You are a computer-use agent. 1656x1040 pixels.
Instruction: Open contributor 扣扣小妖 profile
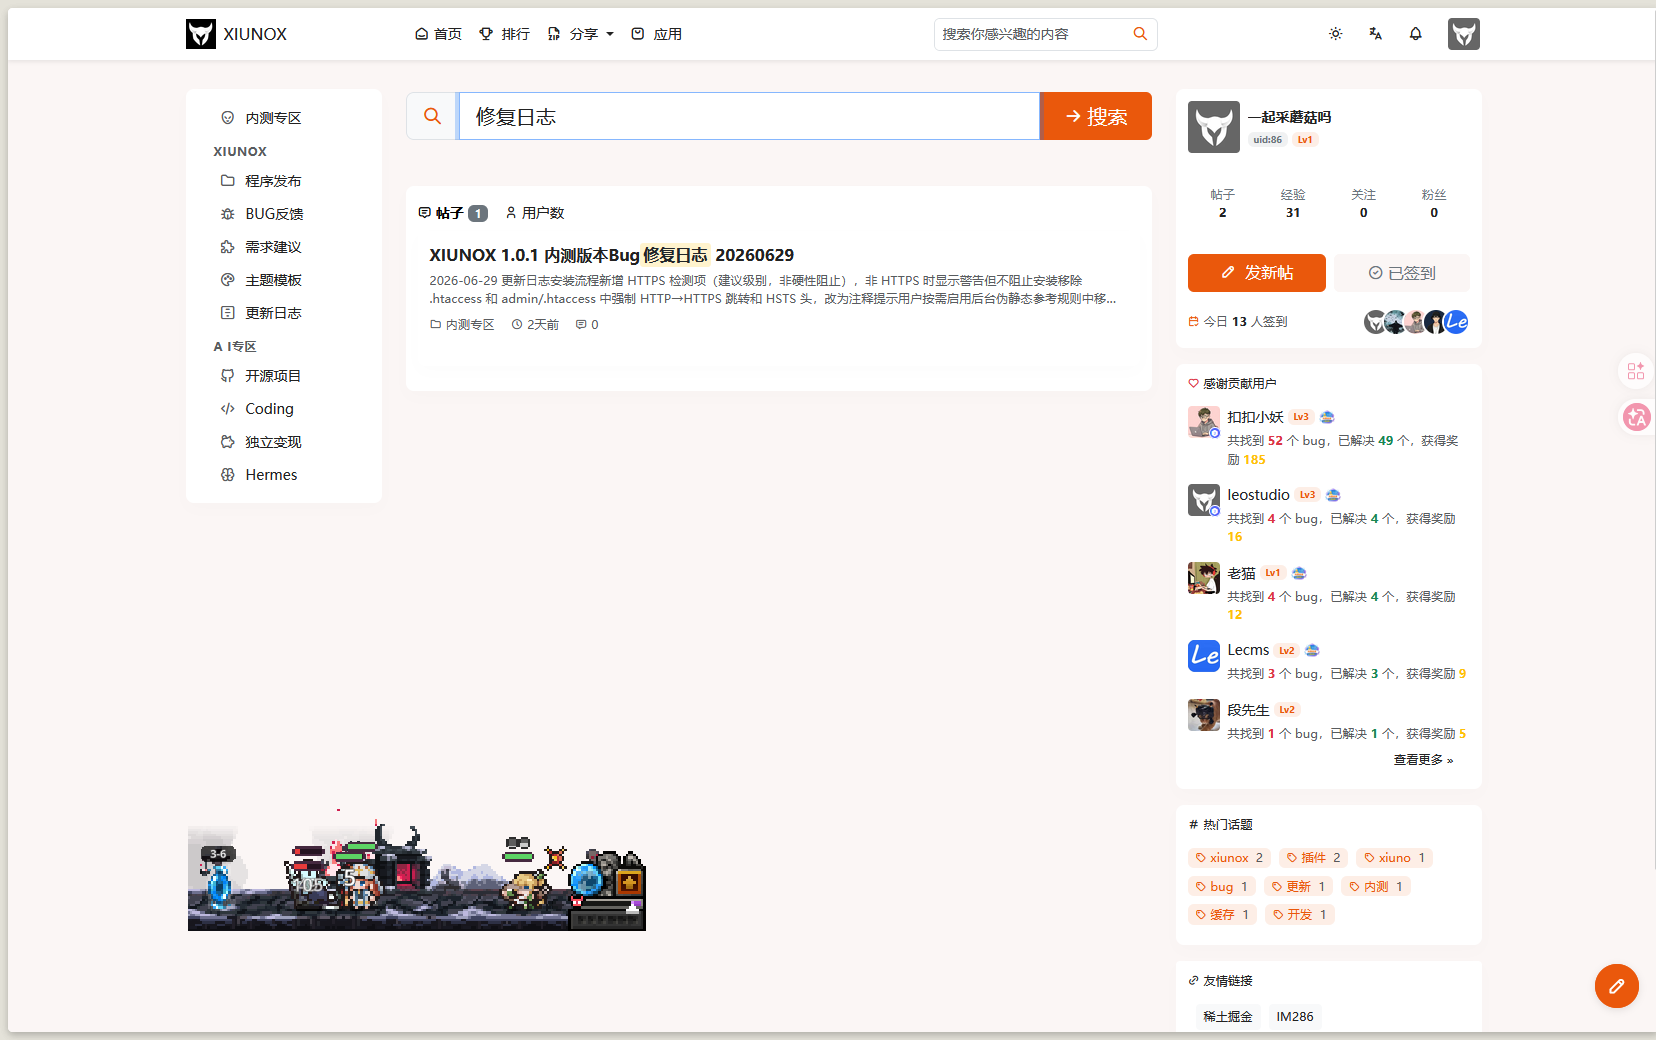[x=1255, y=417]
